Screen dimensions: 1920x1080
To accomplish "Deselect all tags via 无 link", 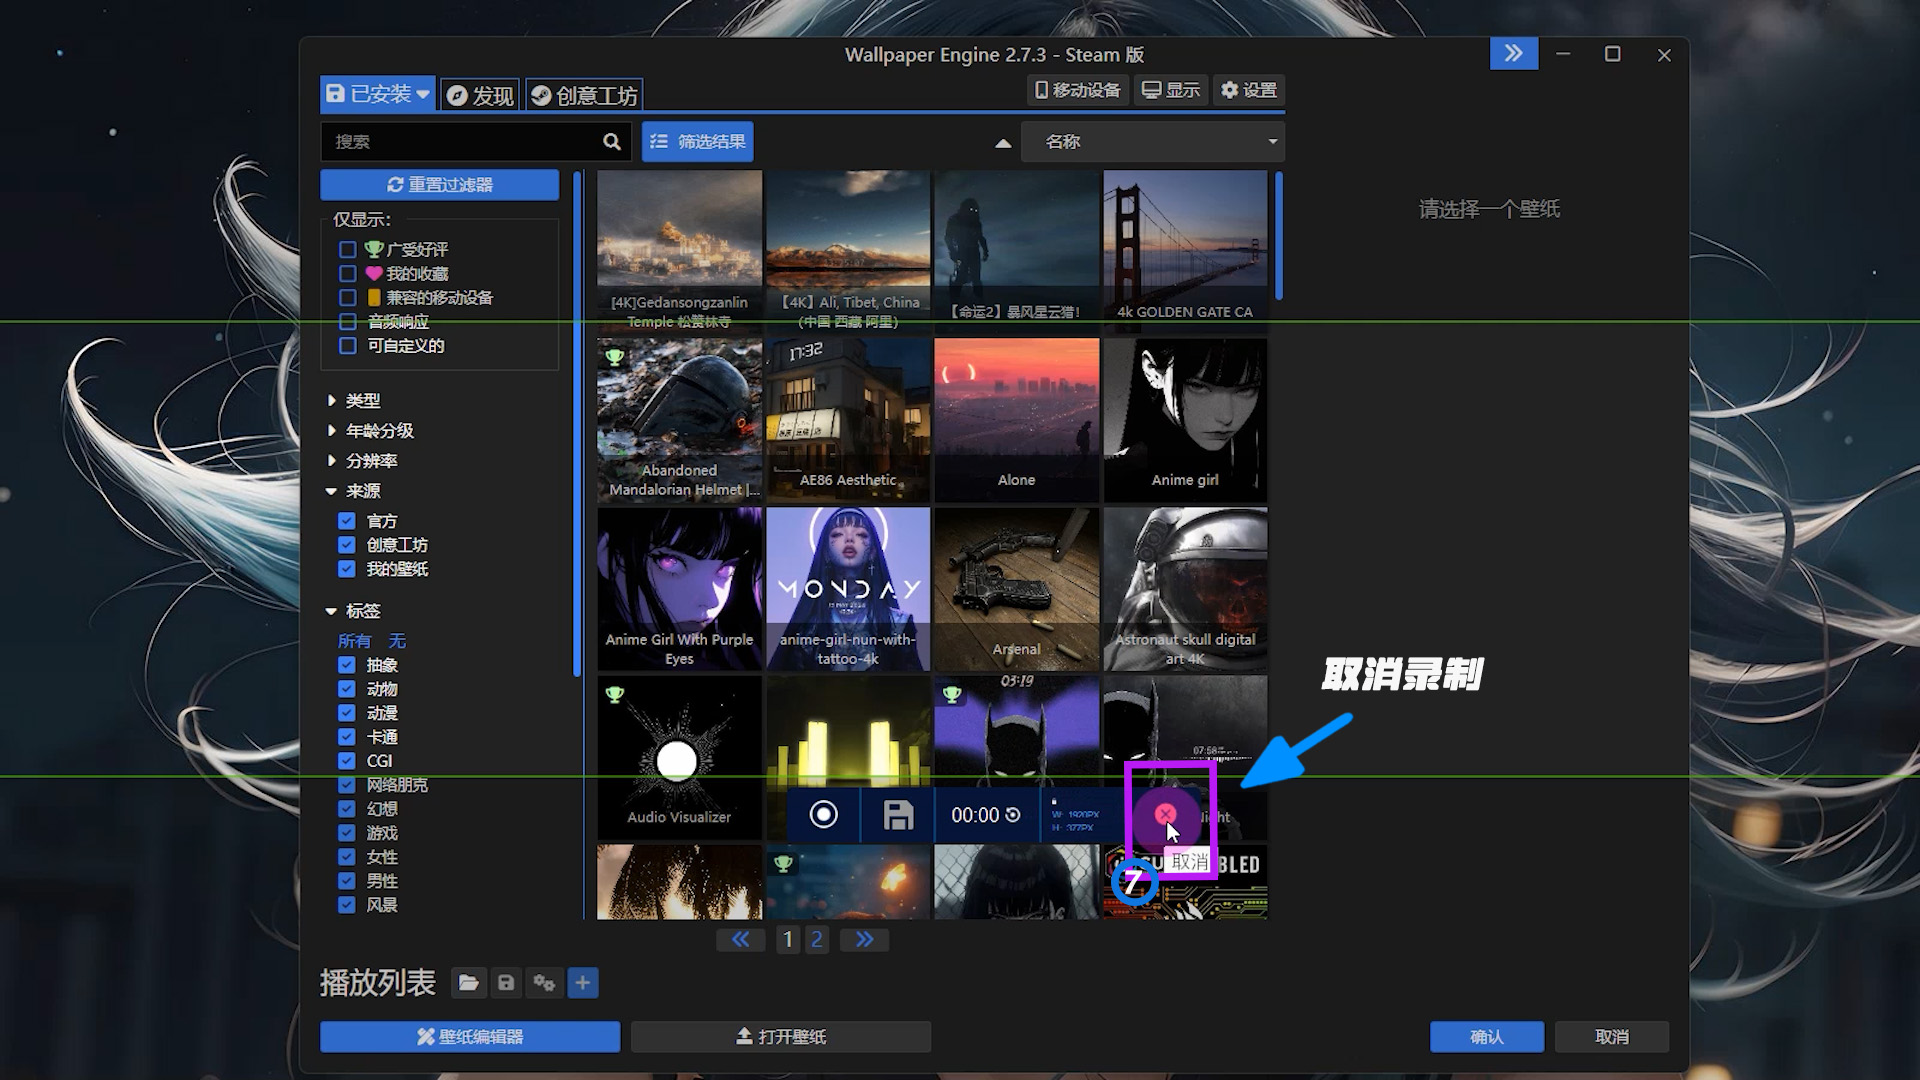I will click(397, 641).
